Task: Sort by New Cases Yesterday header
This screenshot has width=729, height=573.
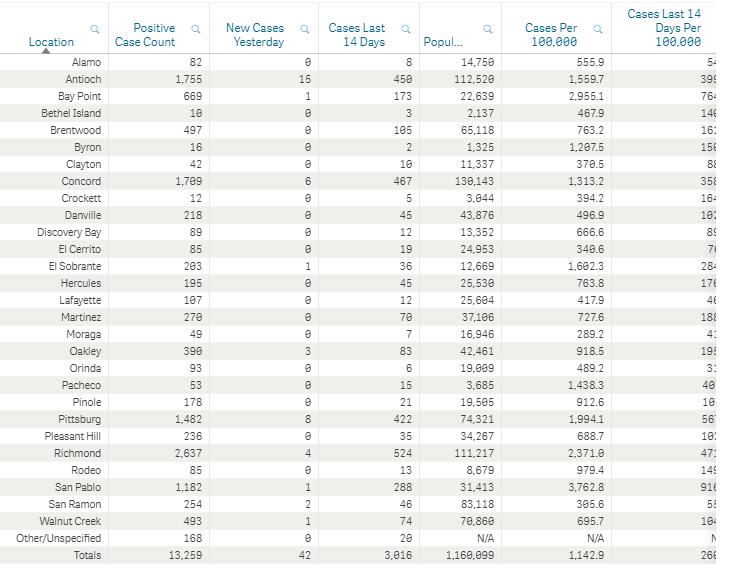Action: (x=255, y=35)
